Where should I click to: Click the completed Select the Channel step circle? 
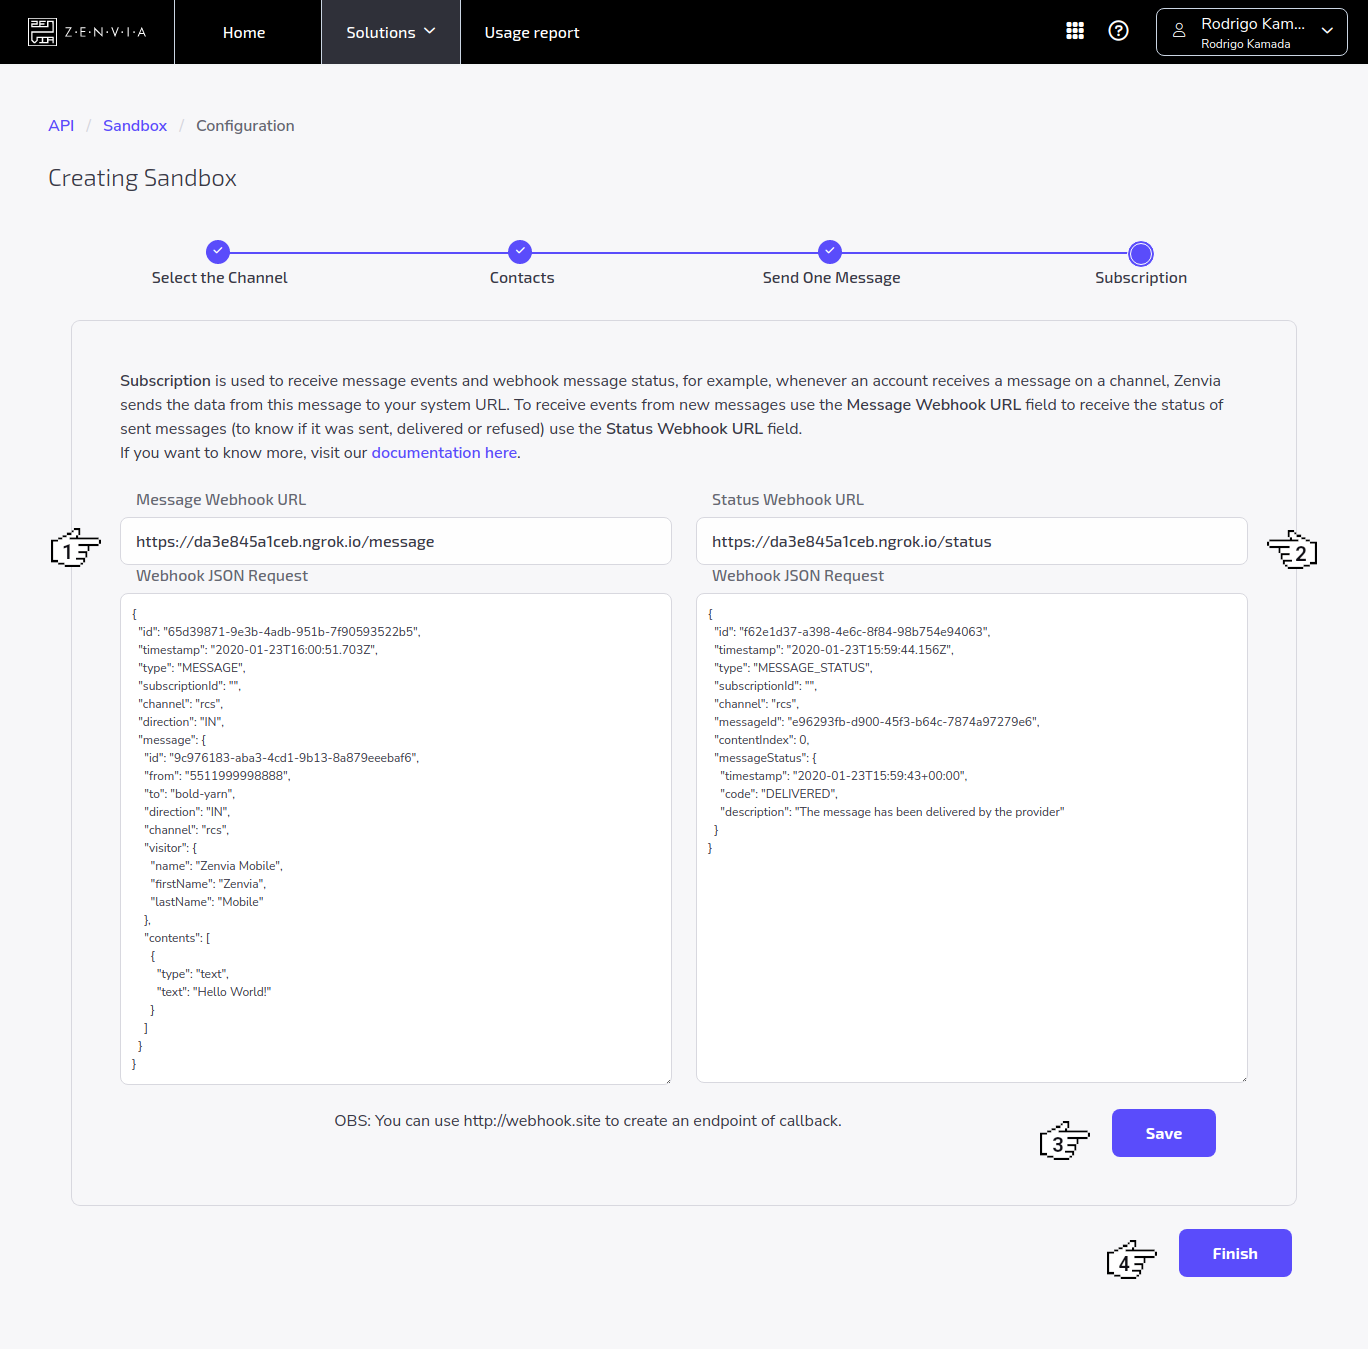click(x=218, y=252)
